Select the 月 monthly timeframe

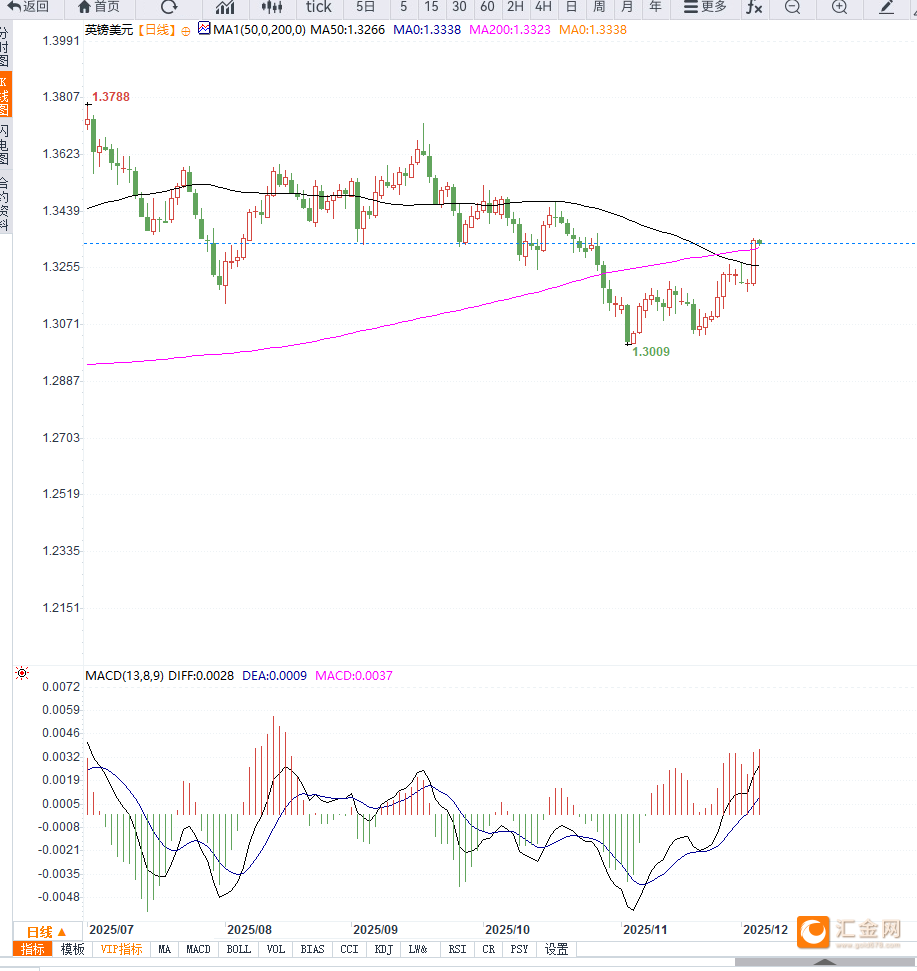coord(627,7)
